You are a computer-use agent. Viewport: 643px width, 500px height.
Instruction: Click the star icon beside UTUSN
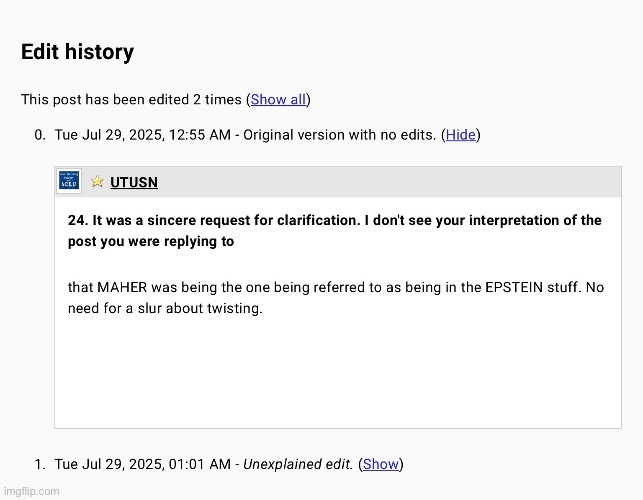[x=97, y=182]
